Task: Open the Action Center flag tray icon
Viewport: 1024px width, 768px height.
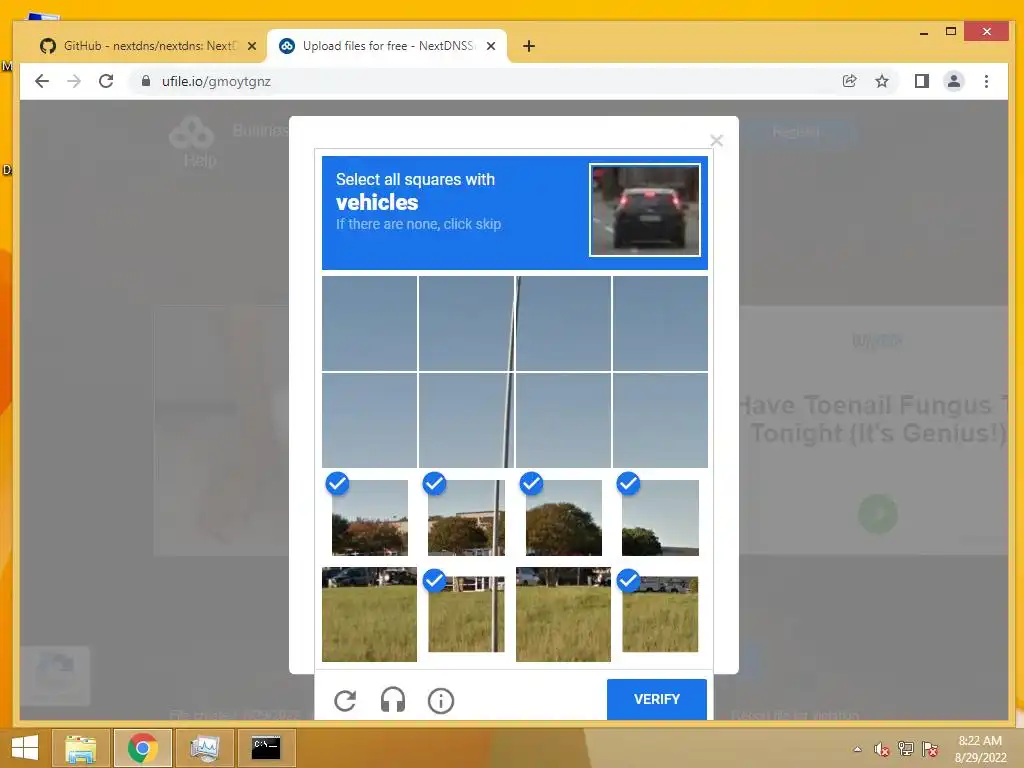Action: [x=930, y=749]
